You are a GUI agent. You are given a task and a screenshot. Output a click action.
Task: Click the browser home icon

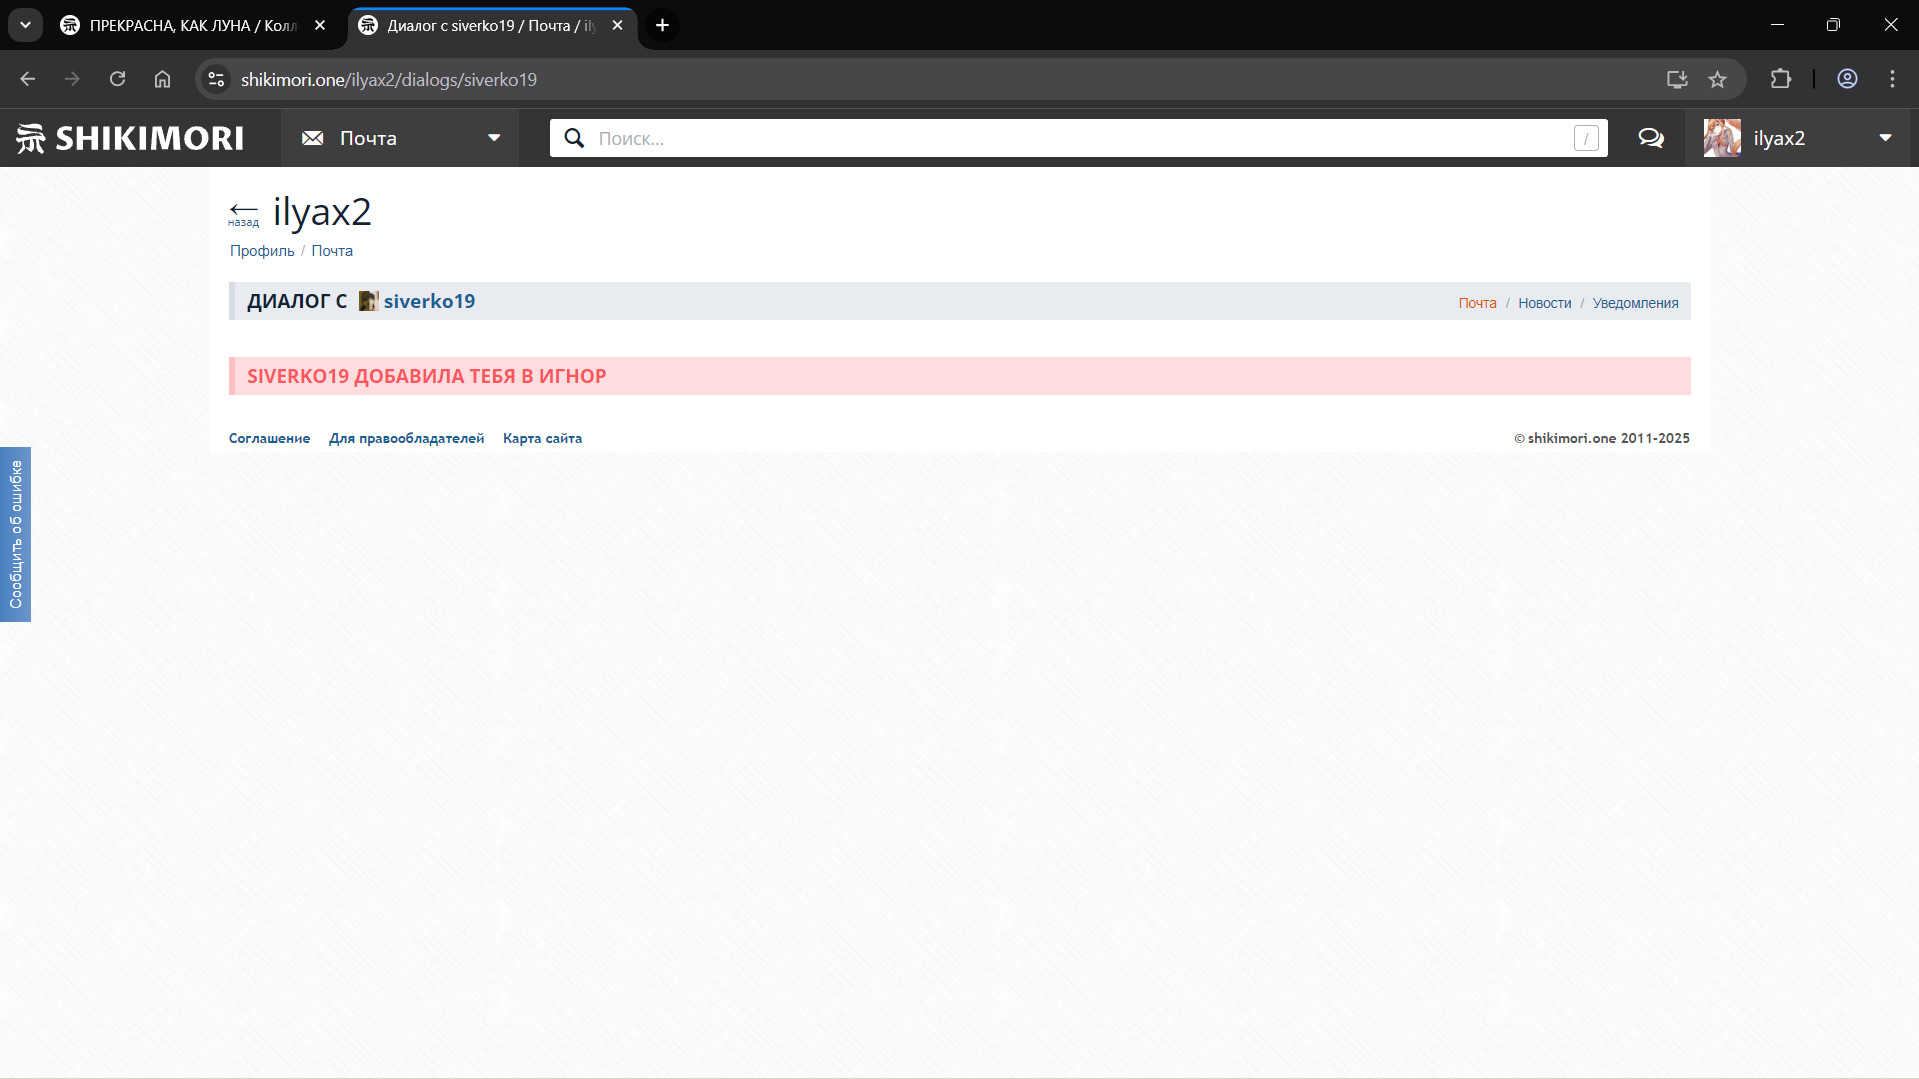(x=162, y=79)
